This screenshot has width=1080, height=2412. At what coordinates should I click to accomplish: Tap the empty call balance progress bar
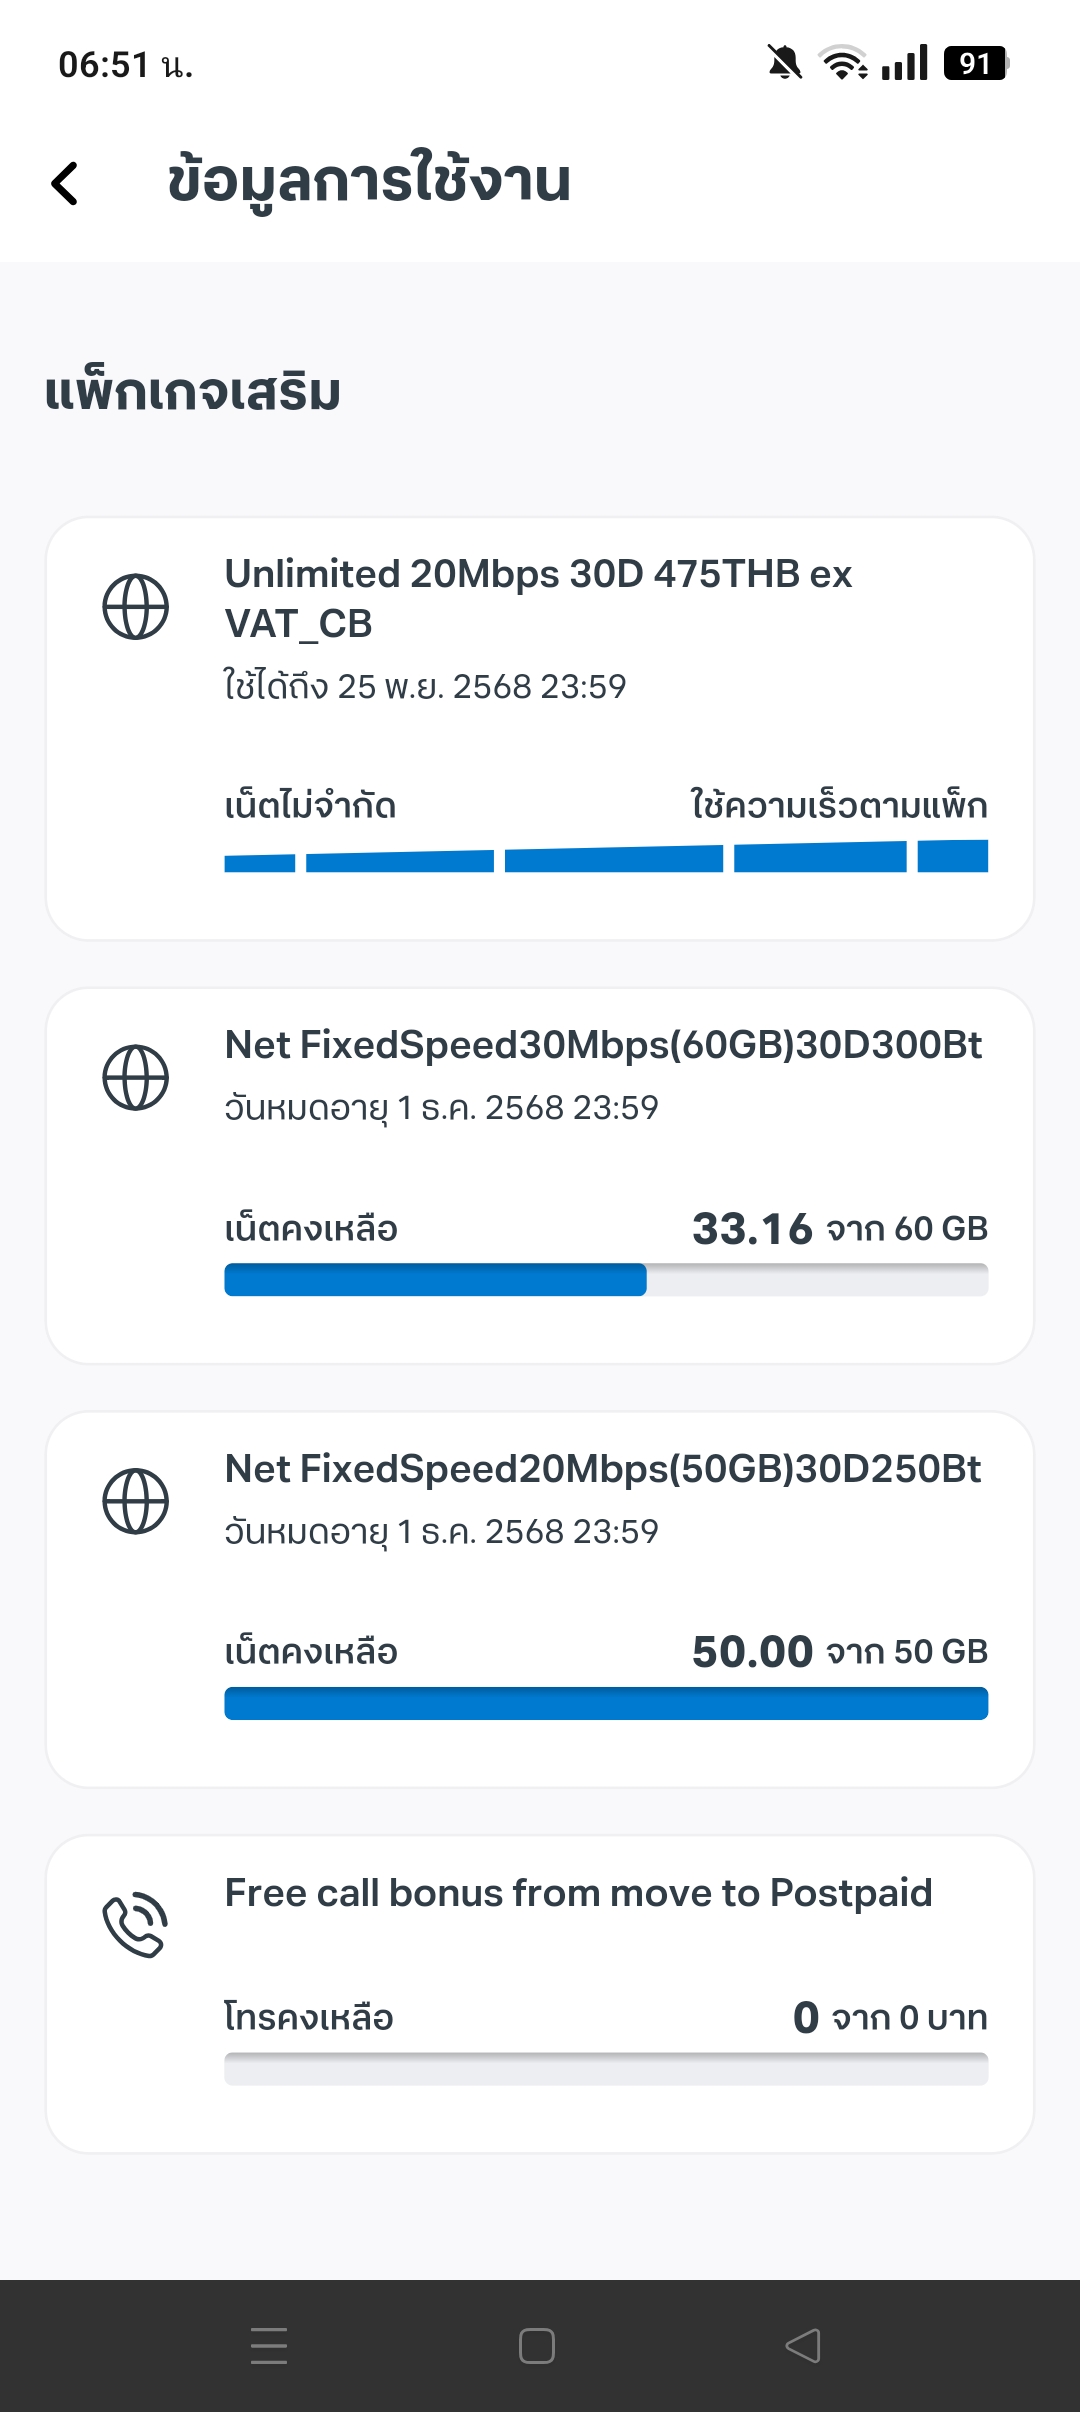pyautogui.click(x=606, y=2069)
